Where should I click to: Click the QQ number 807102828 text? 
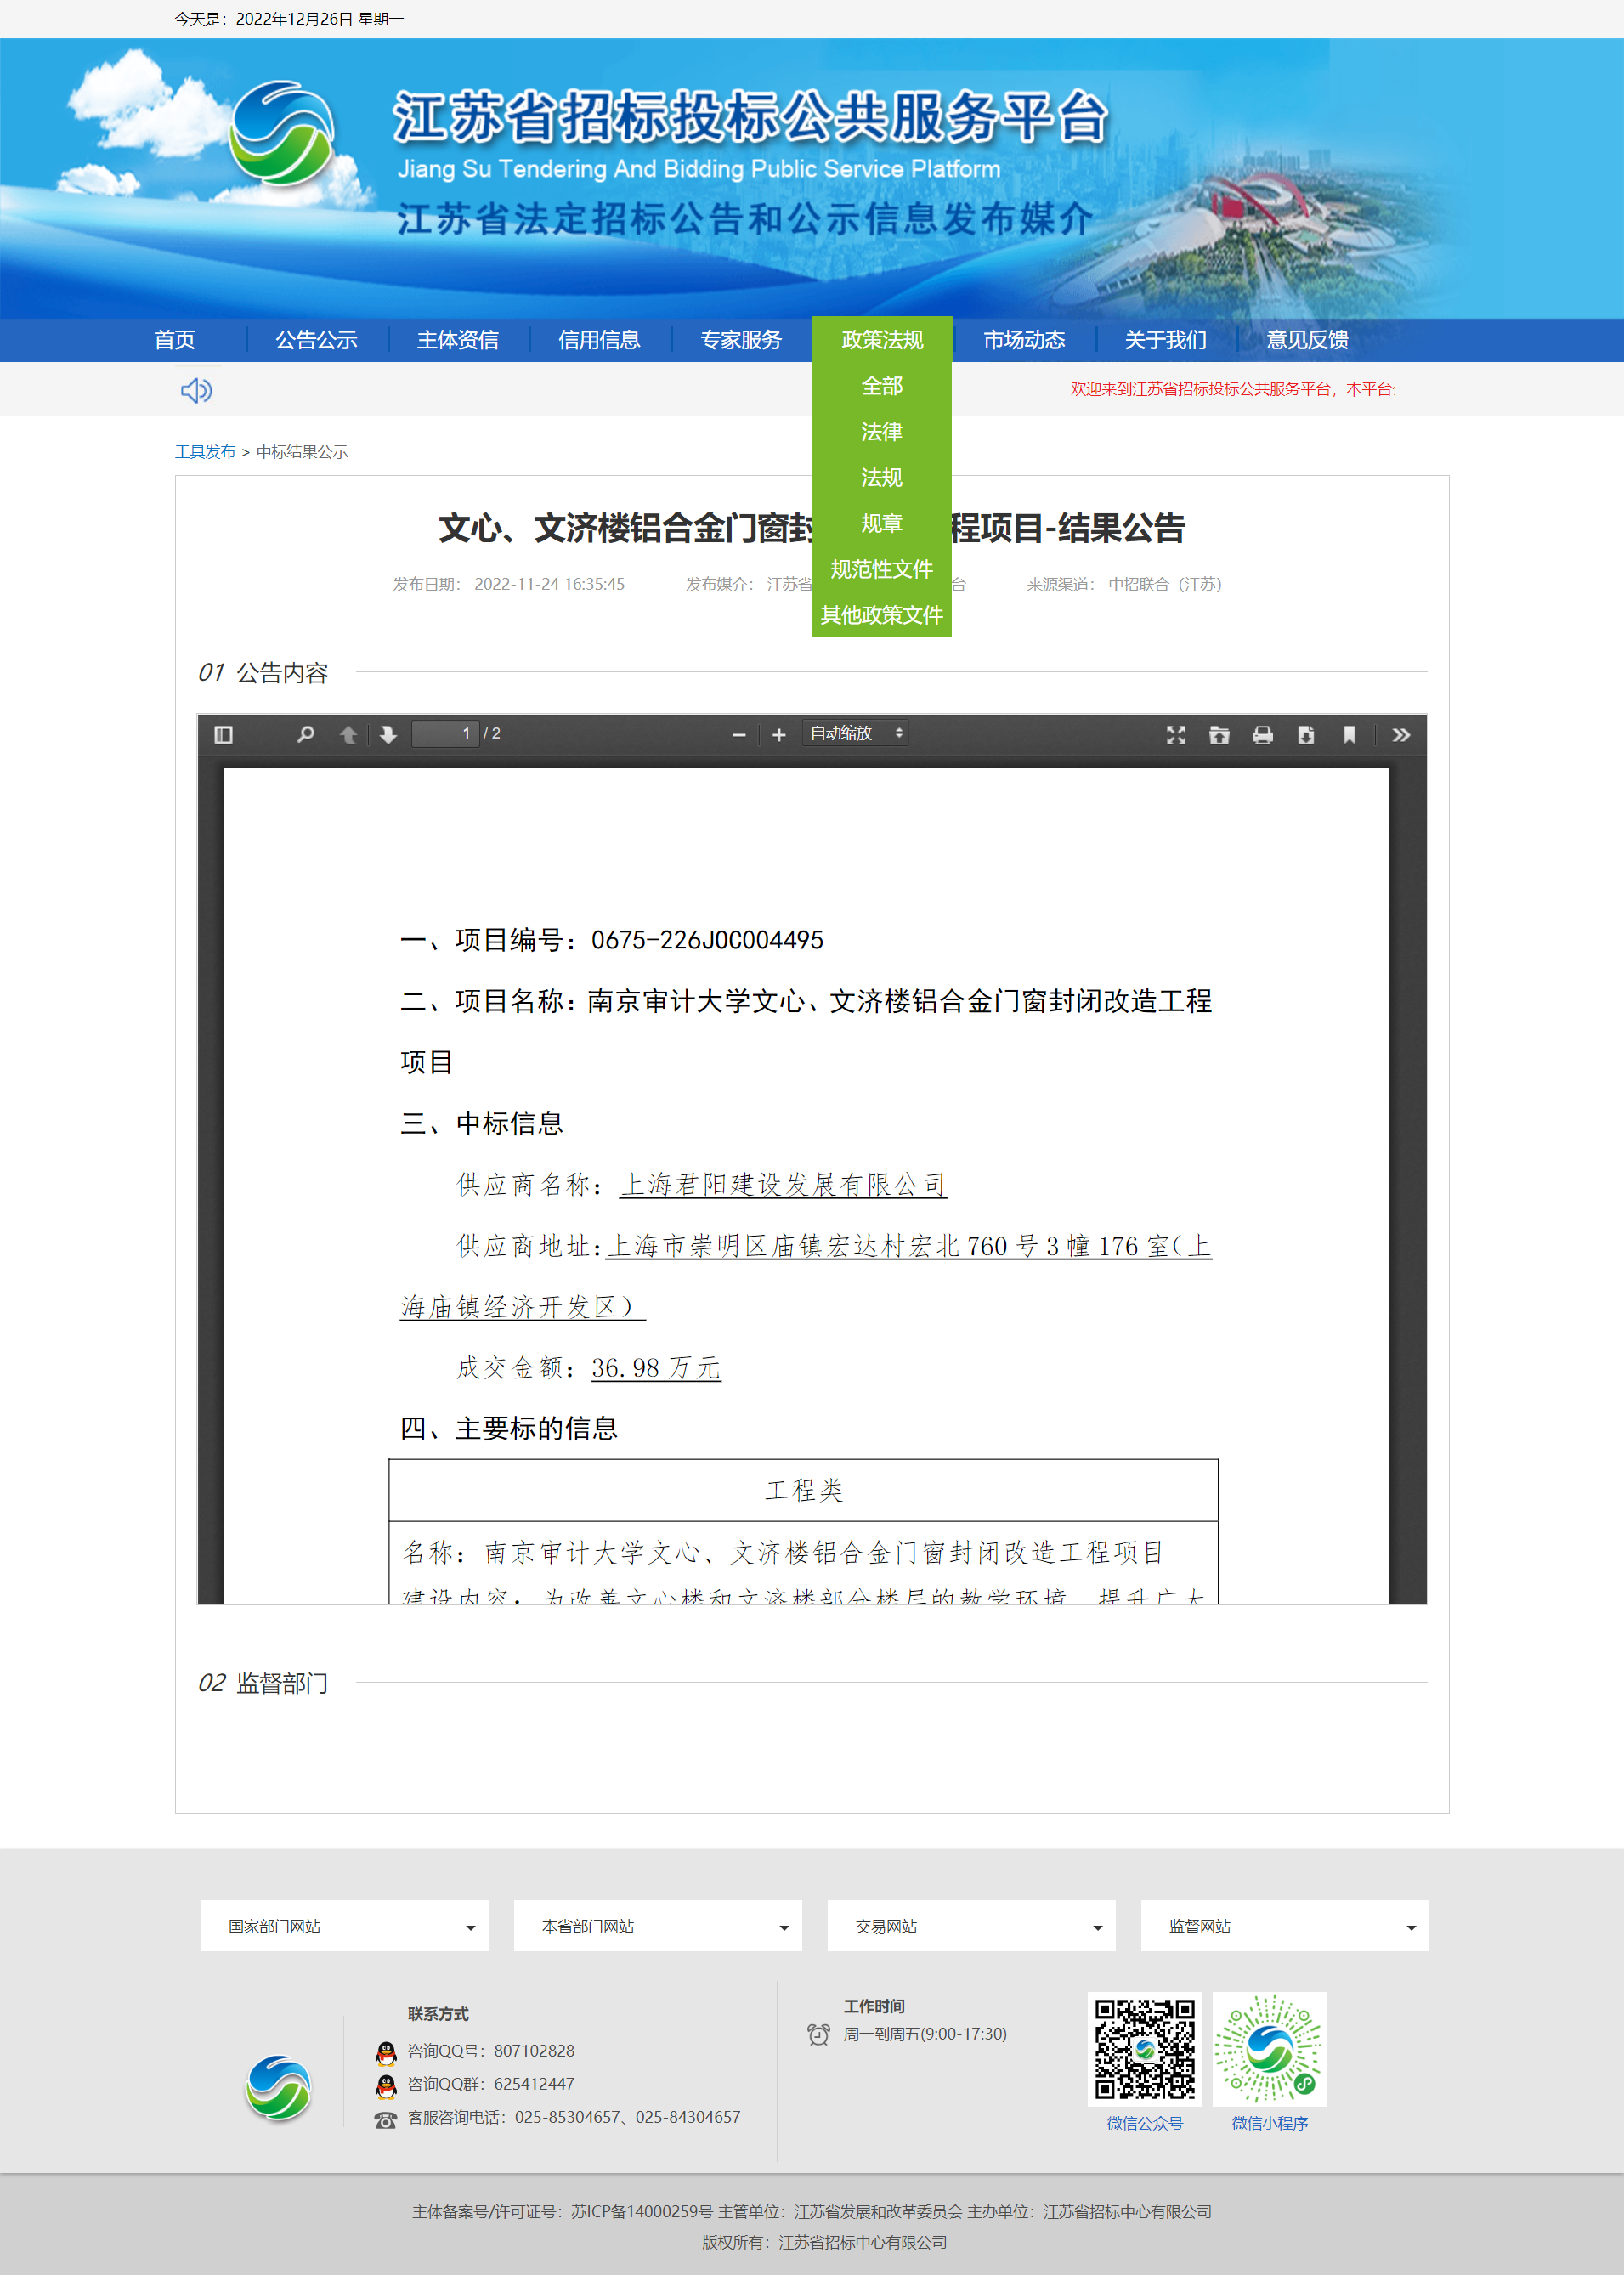tap(534, 2051)
